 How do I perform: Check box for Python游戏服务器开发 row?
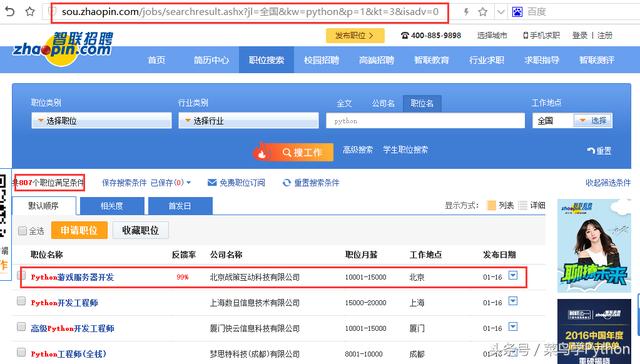point(21,275)
